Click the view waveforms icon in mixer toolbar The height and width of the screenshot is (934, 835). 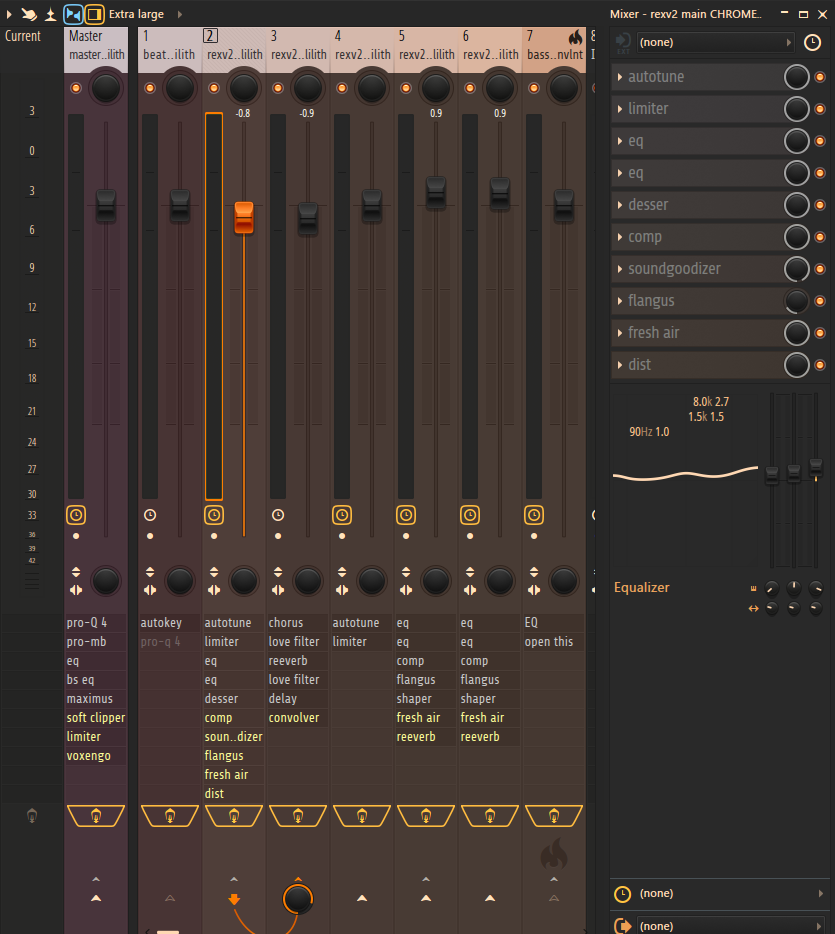(x=51, y=14)
